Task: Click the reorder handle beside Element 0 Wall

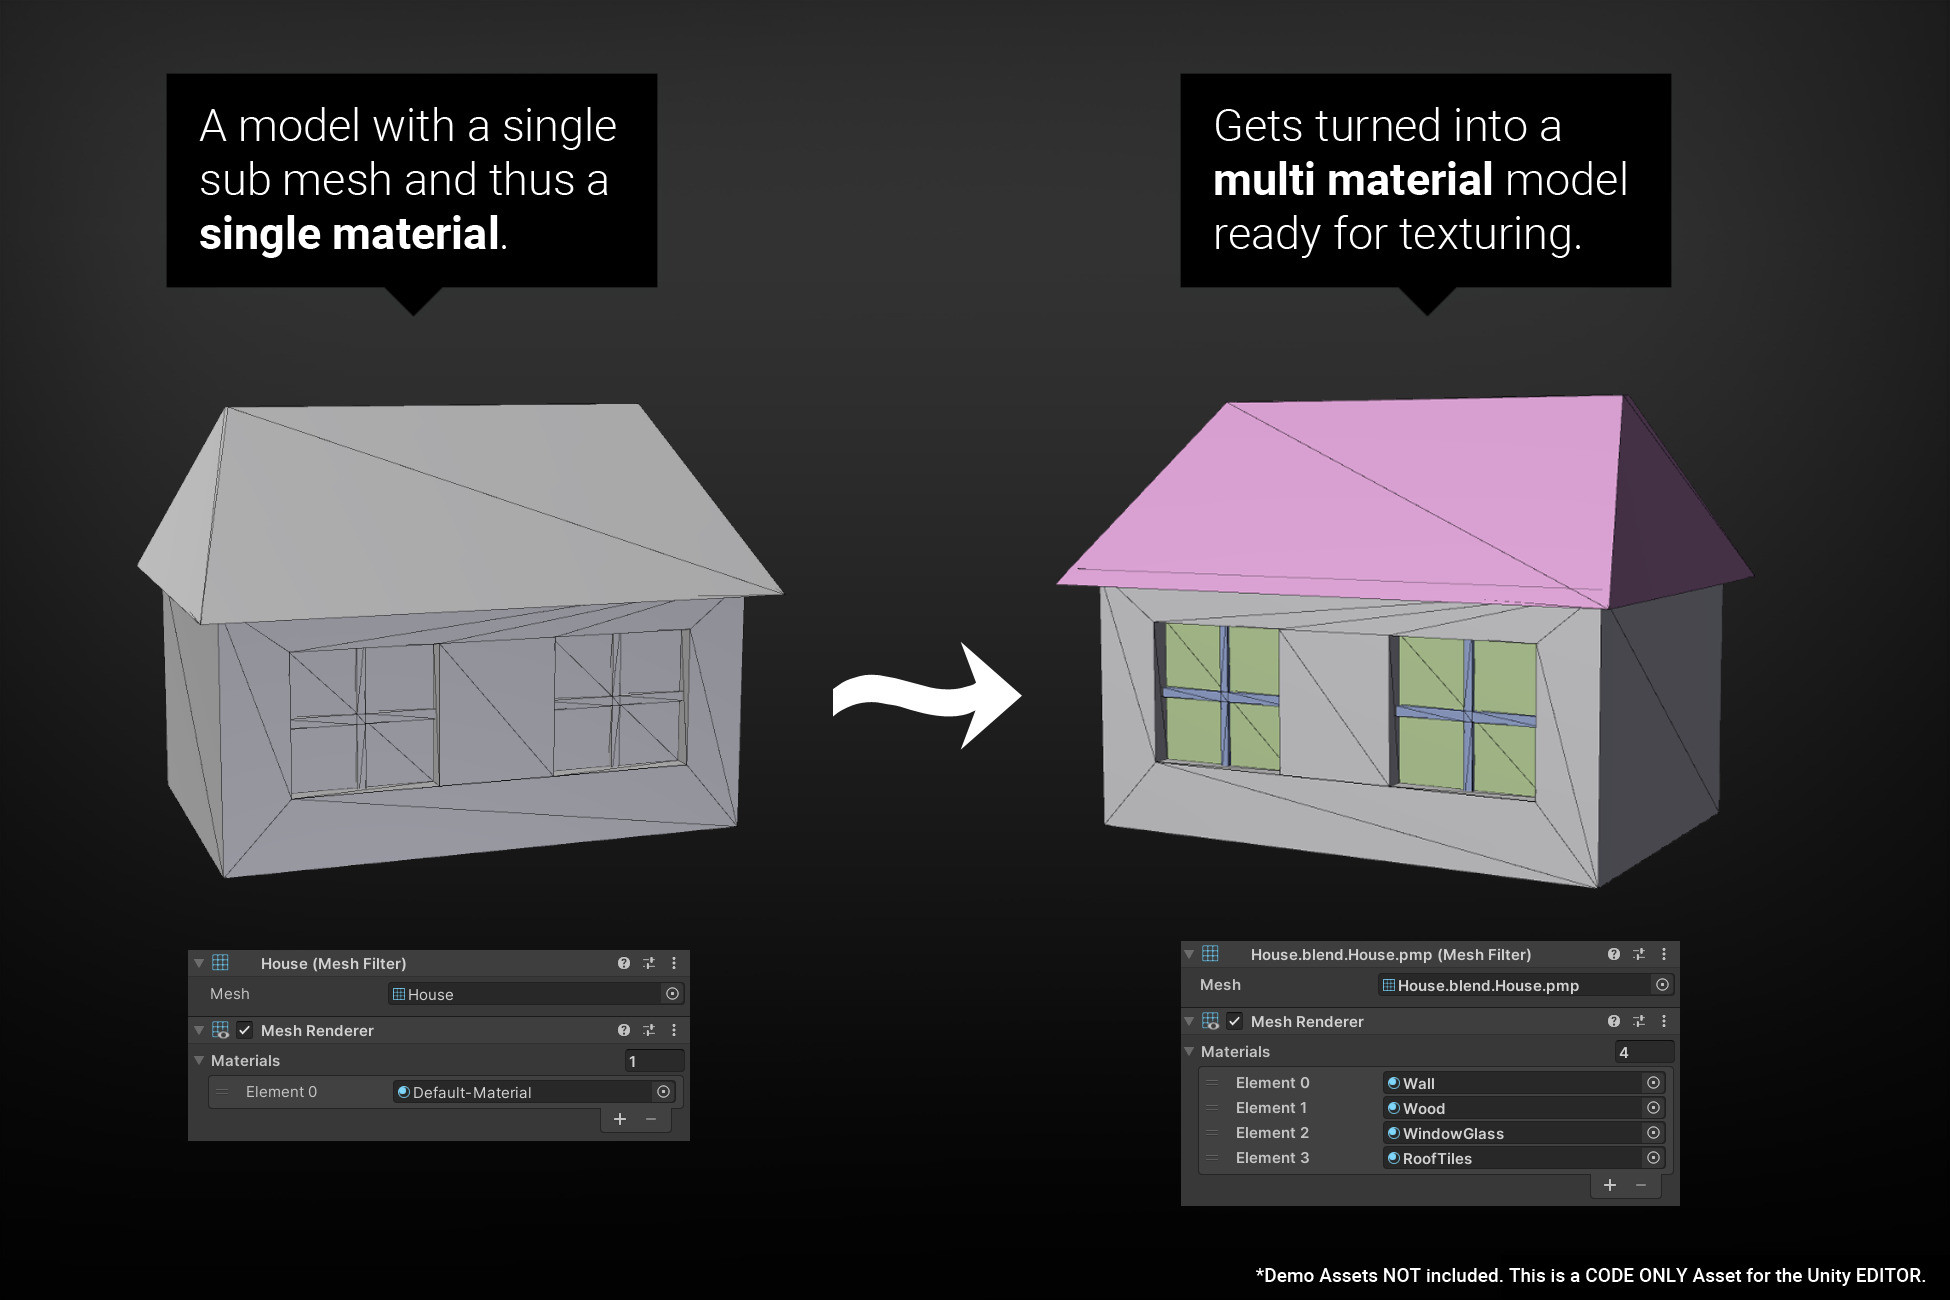Action: click(x=1213, y=1083)
